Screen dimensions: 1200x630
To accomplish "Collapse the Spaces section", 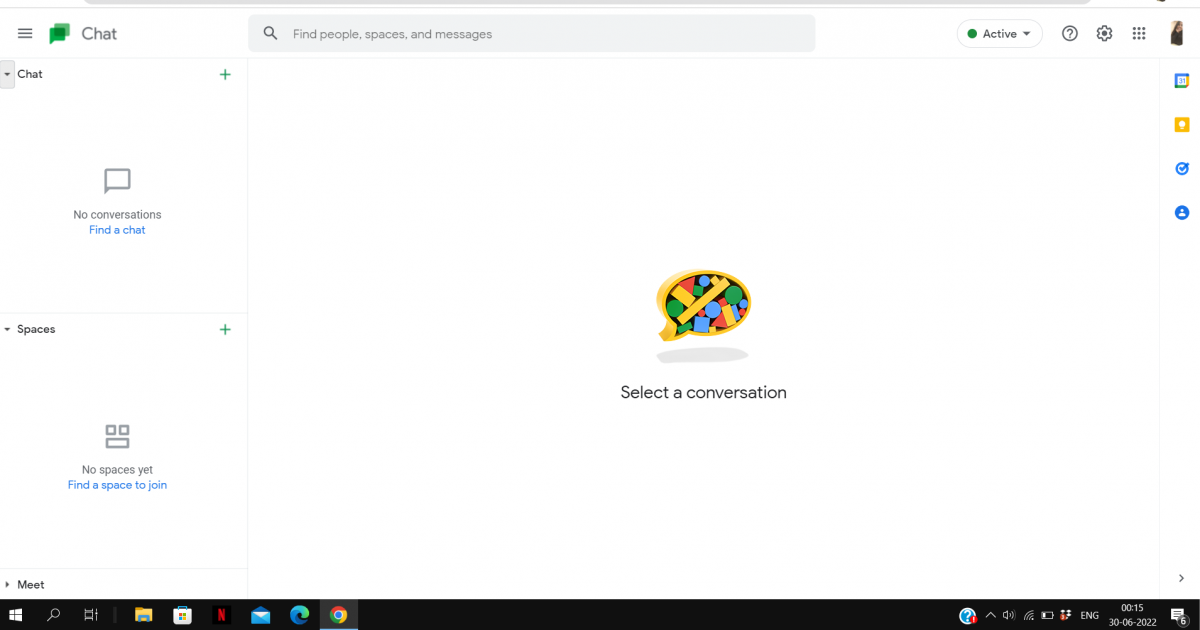I will tap(9, 329).
